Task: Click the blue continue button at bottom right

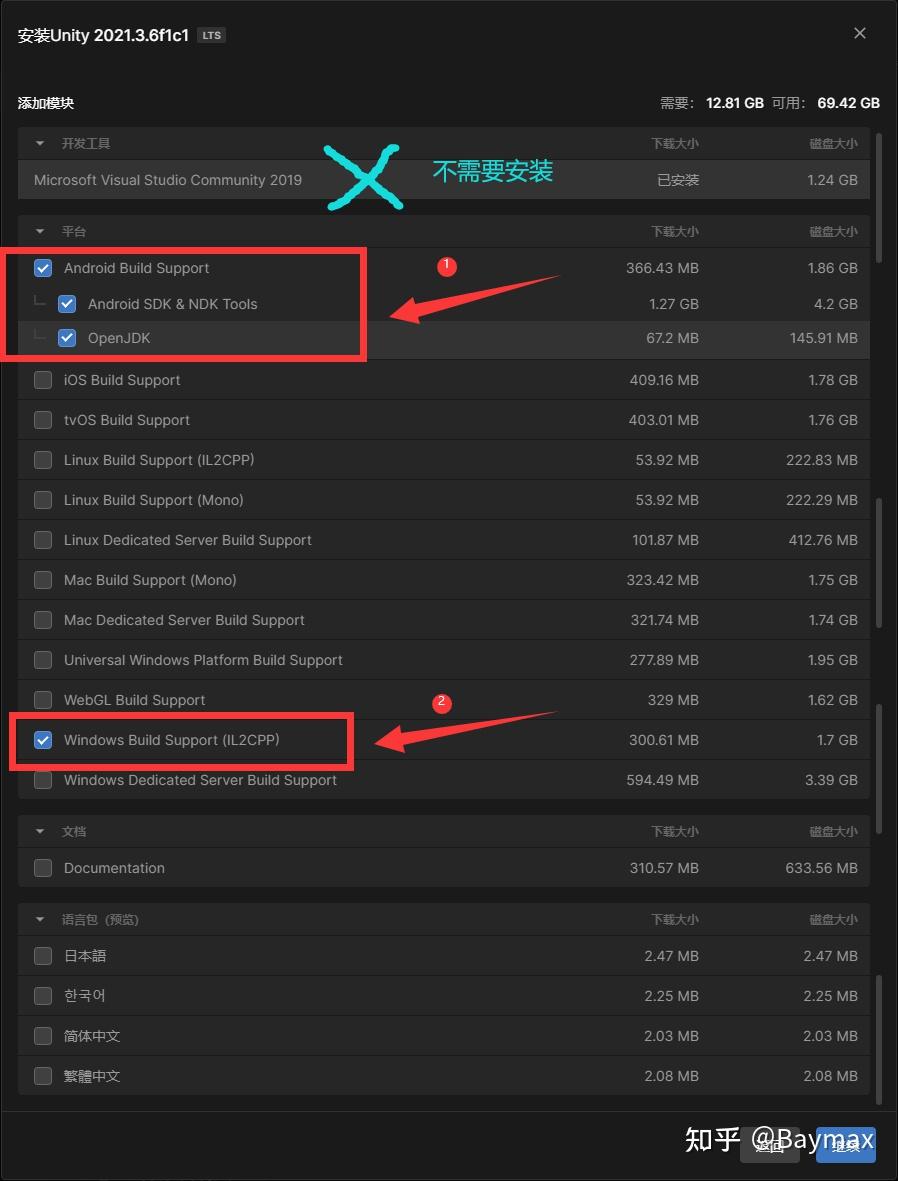Action: pyautogui.click(x=845, y=1146)
